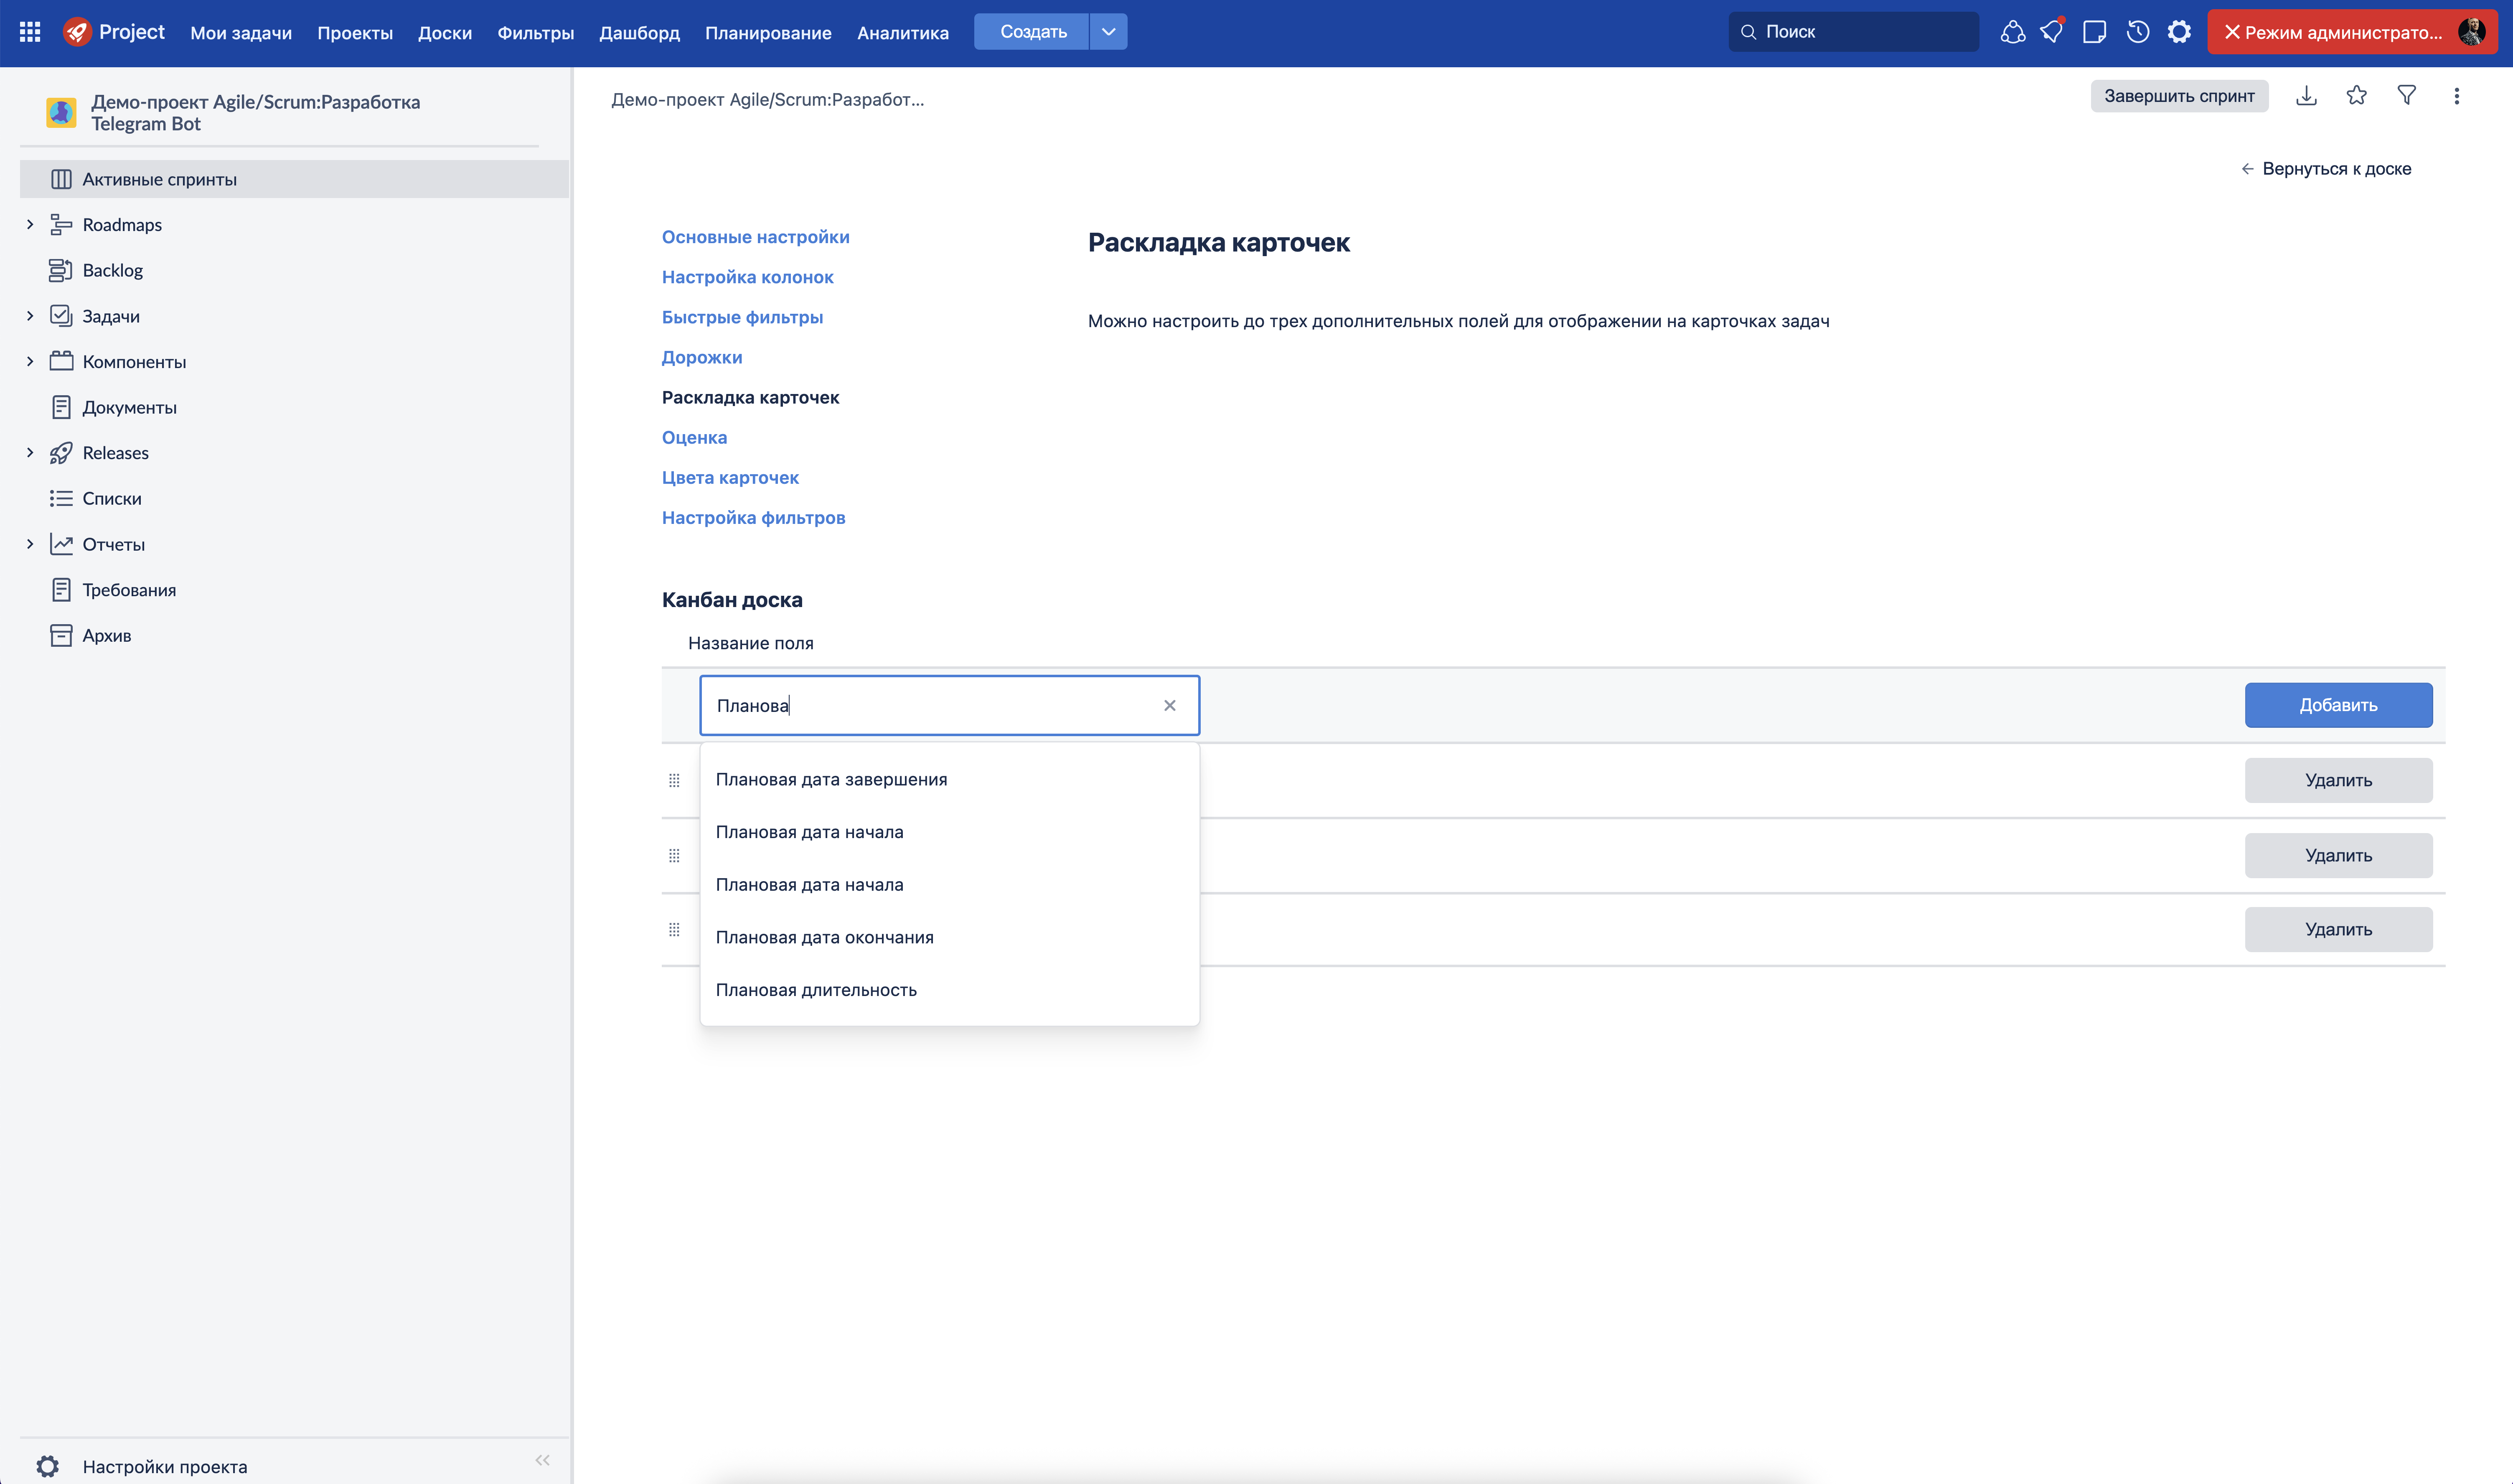Viewport: 2513px width, 1484px height.
Task: Click the Документы icon in sidebar
Action: (x=61, y=407)
